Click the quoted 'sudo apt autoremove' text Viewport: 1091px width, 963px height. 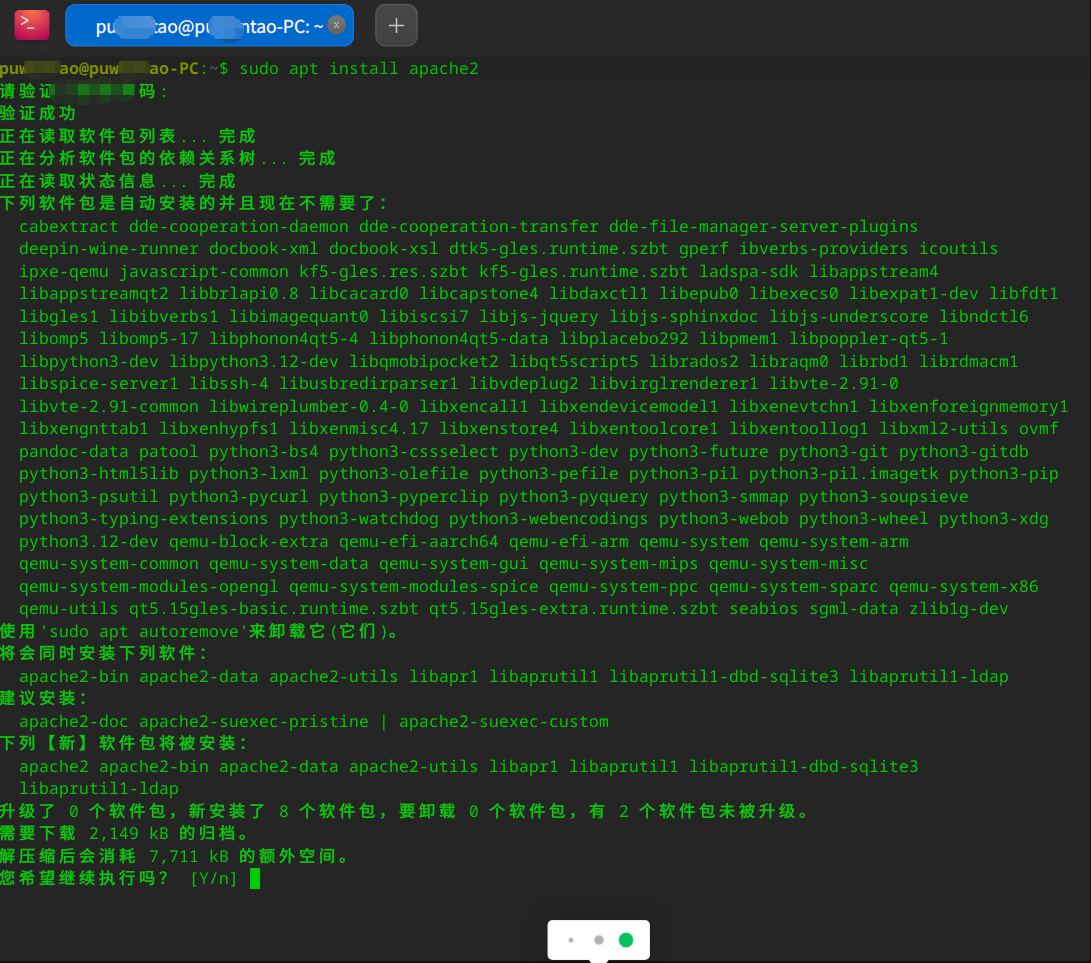click(x=144, y=632)
